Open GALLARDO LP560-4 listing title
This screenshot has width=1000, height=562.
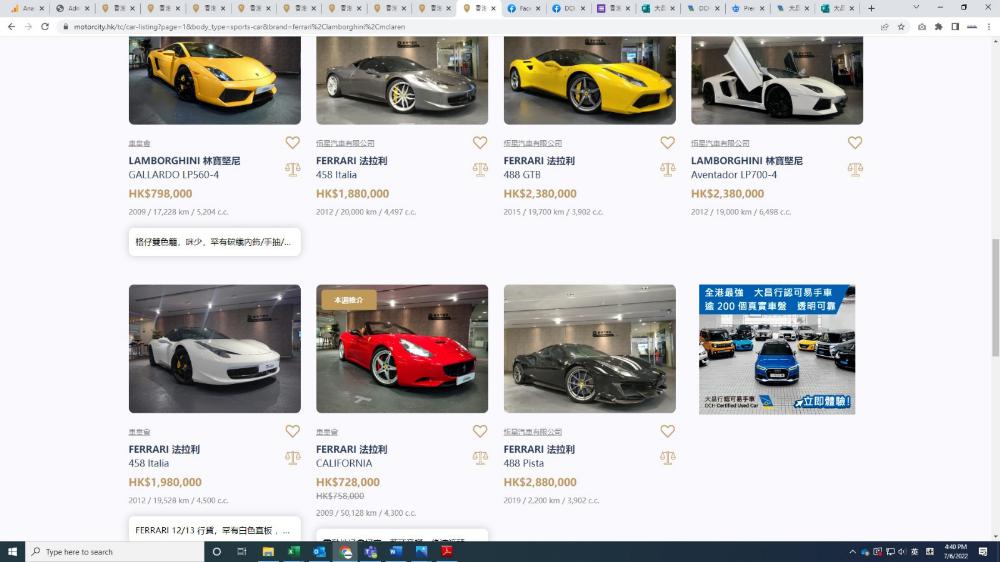coord(173,175)
